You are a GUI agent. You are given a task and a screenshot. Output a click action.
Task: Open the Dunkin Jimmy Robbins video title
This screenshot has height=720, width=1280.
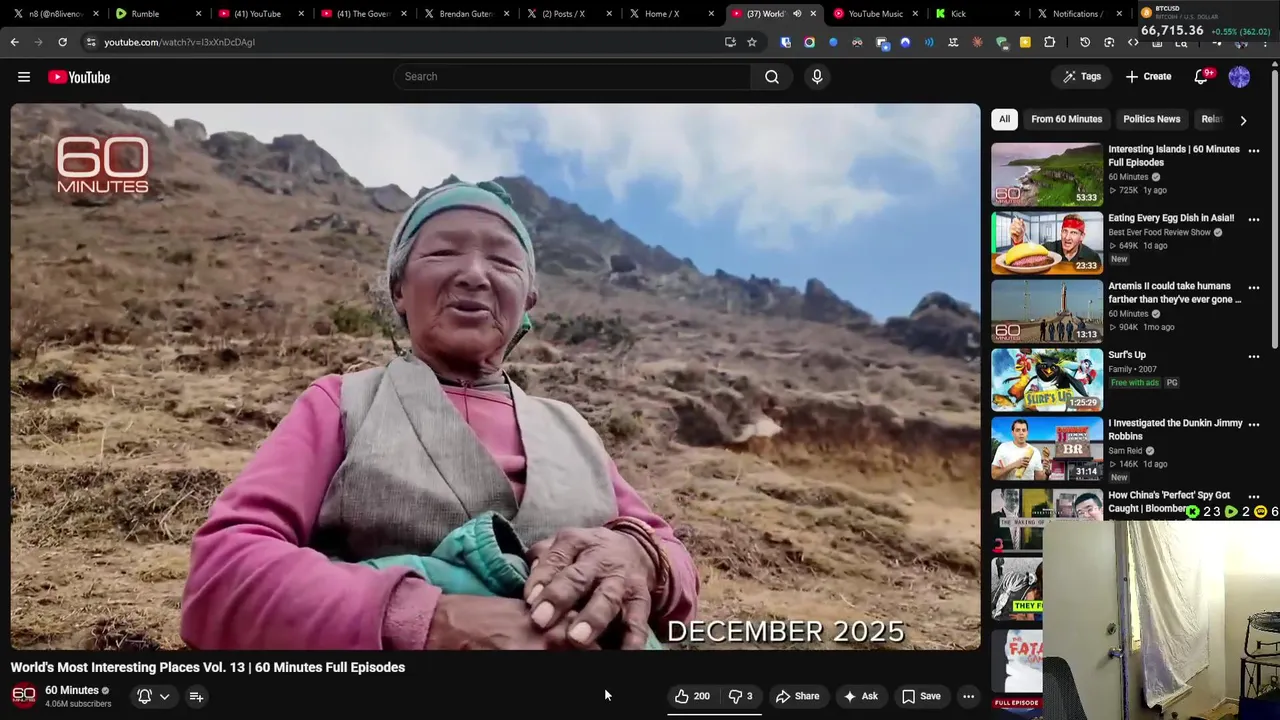point(1175,429)
